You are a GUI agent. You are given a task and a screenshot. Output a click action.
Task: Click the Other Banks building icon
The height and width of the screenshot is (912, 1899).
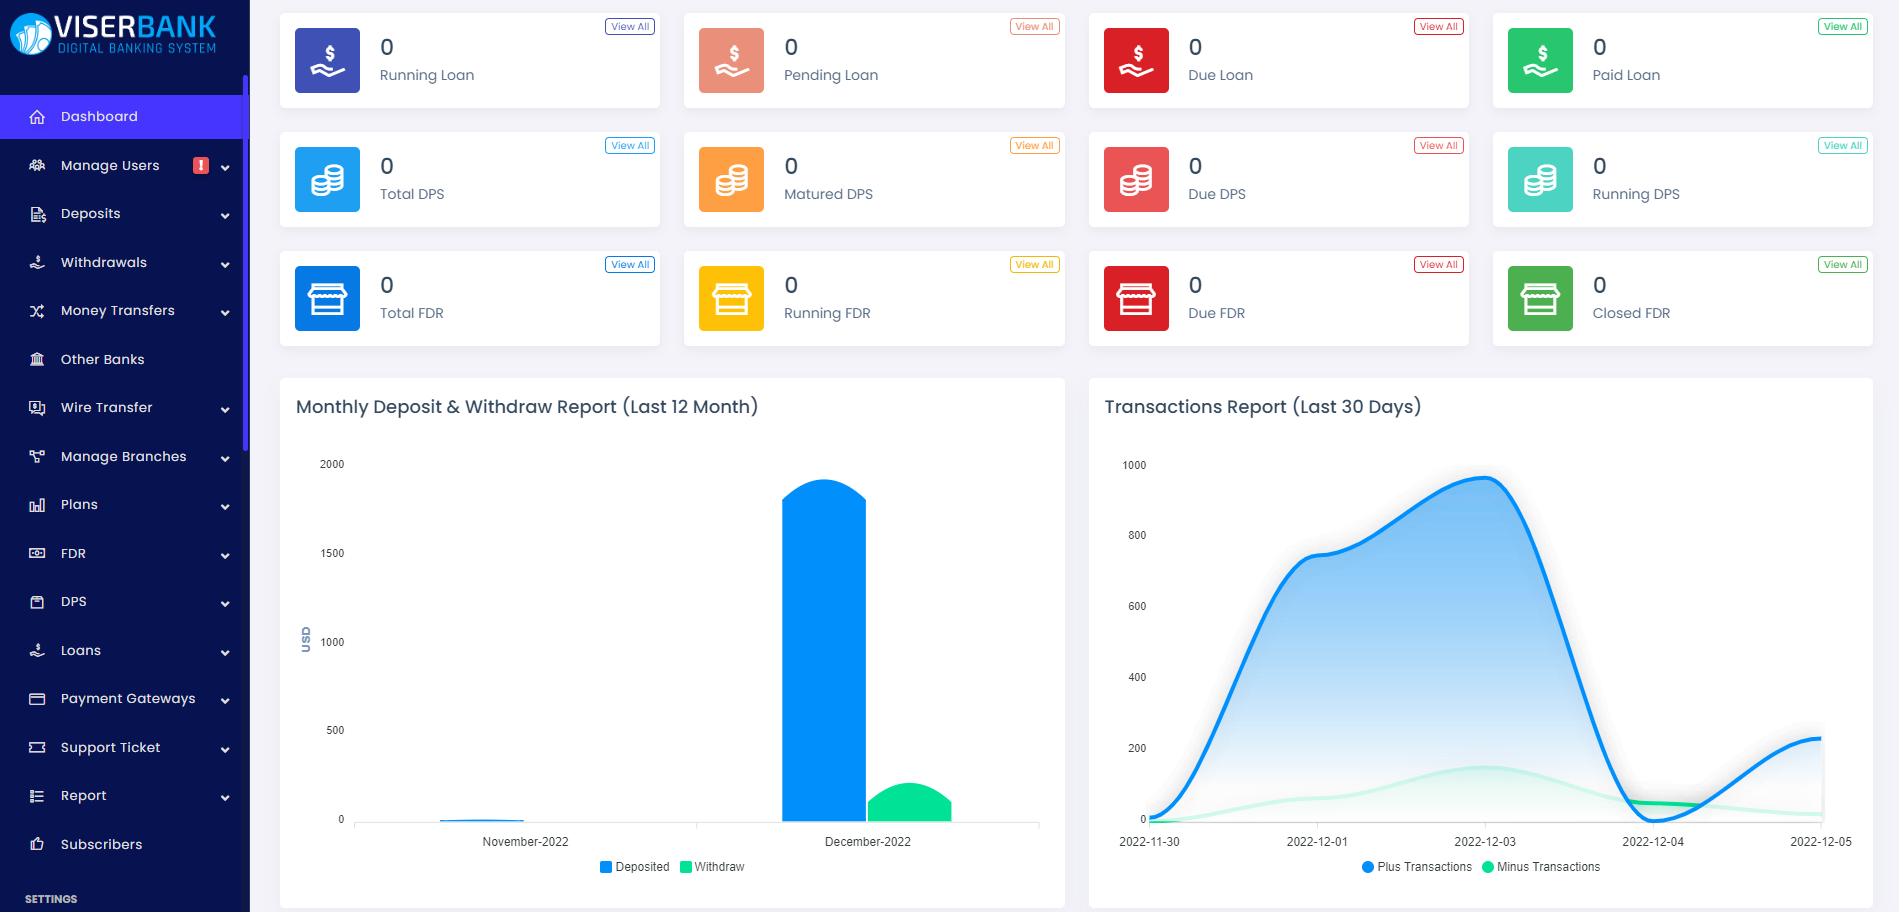[37, 360]
